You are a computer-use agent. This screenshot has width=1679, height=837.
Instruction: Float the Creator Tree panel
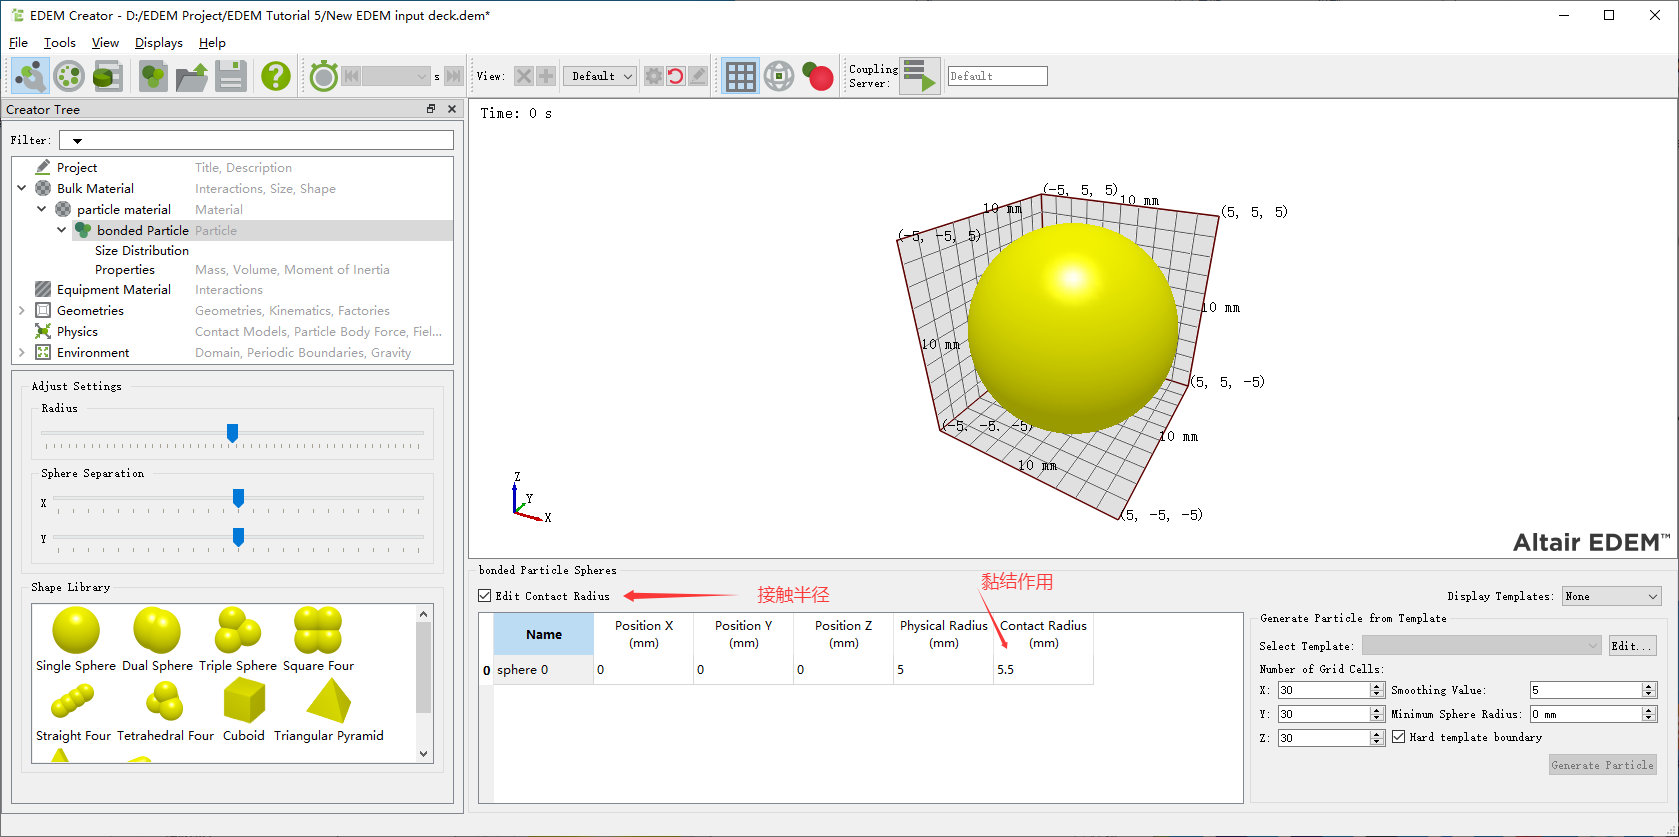(x=431, y=109)
